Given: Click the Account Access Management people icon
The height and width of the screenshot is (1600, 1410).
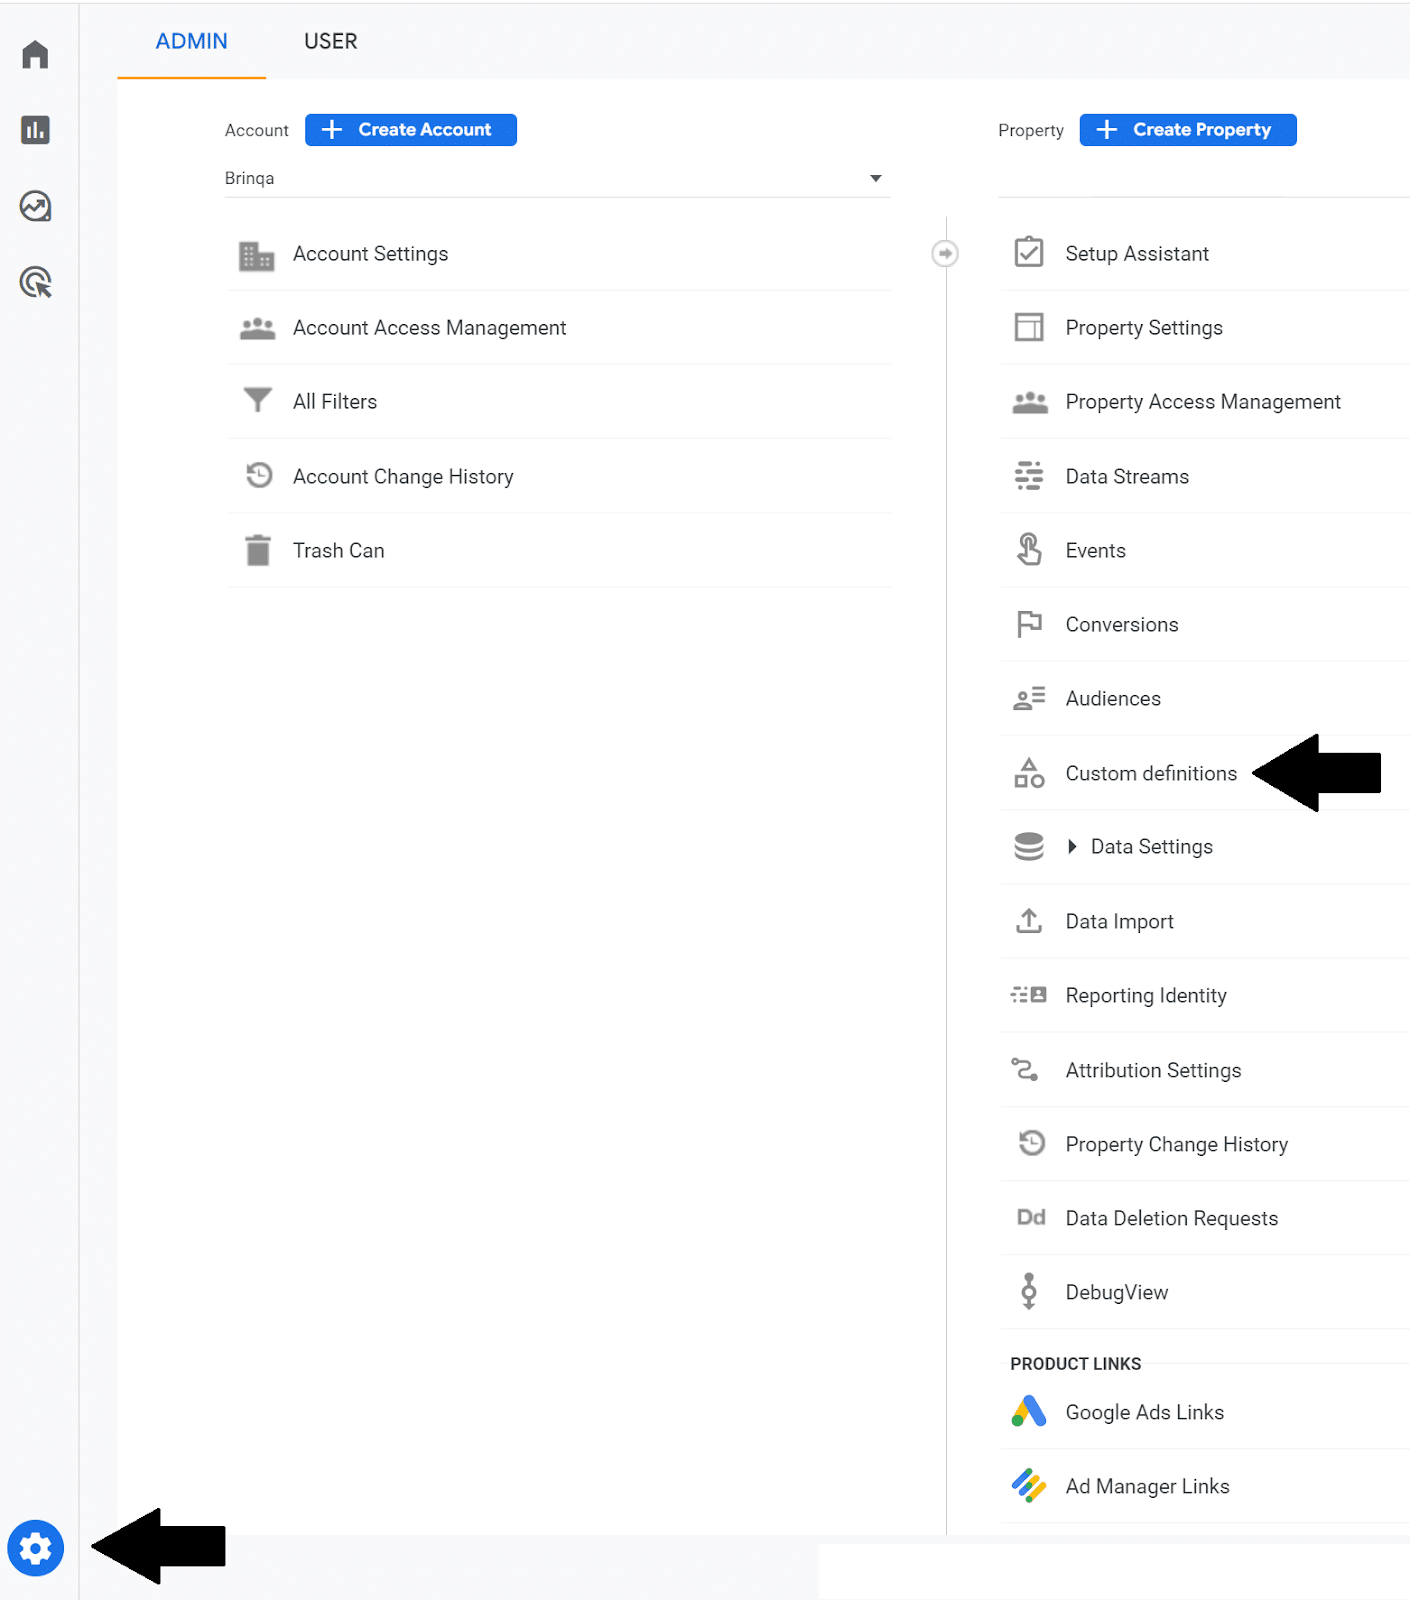Looking at the screenshot, I should [257, 328].
